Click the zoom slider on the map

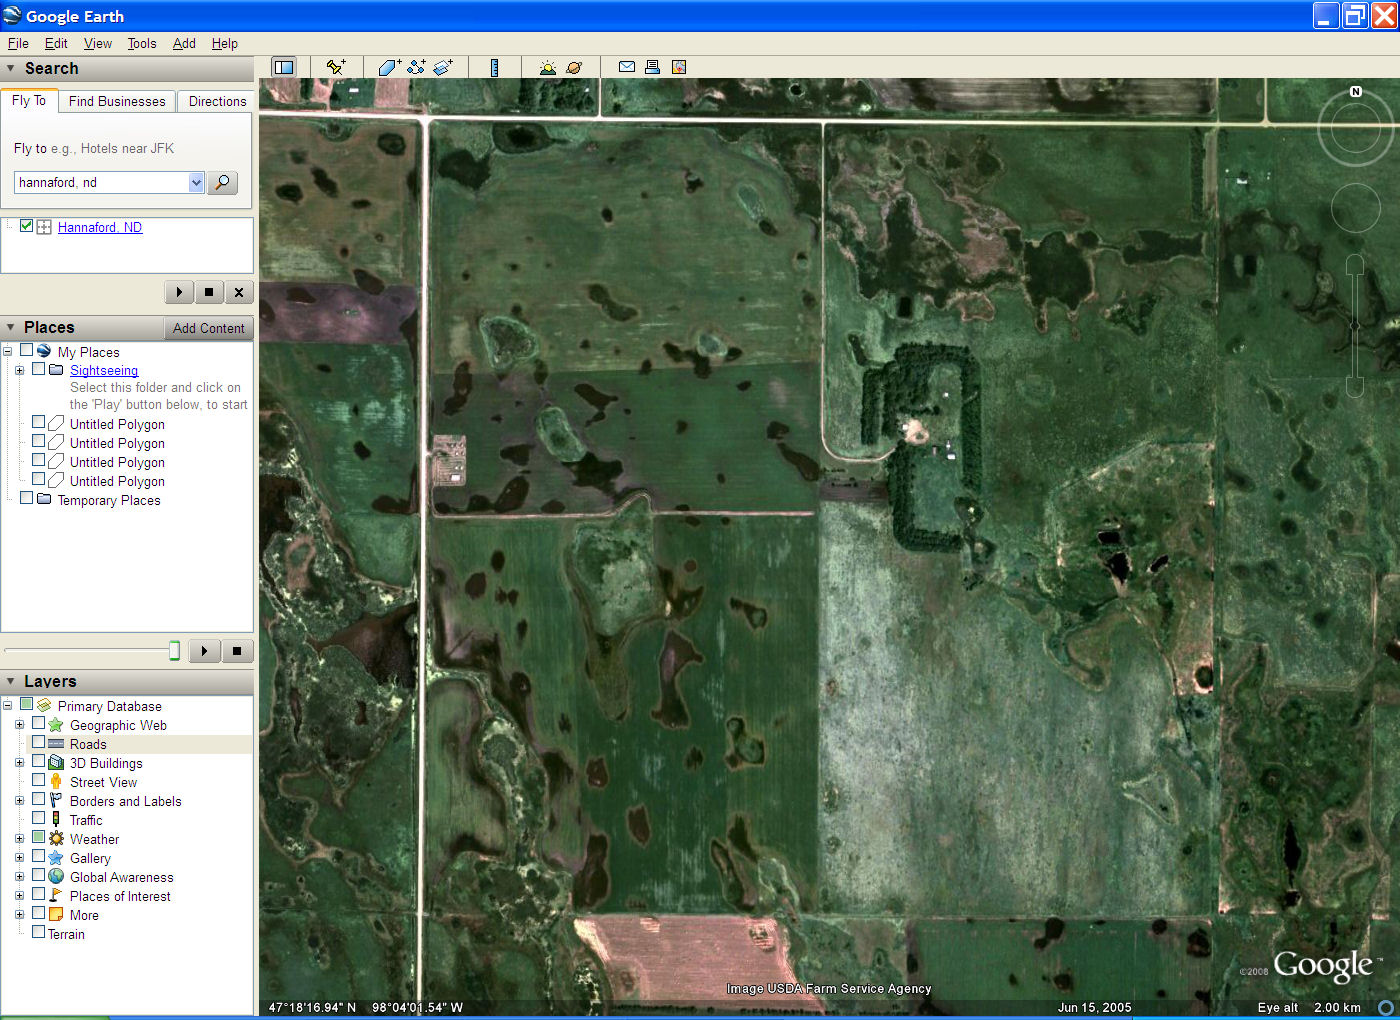pos(1355,326)
